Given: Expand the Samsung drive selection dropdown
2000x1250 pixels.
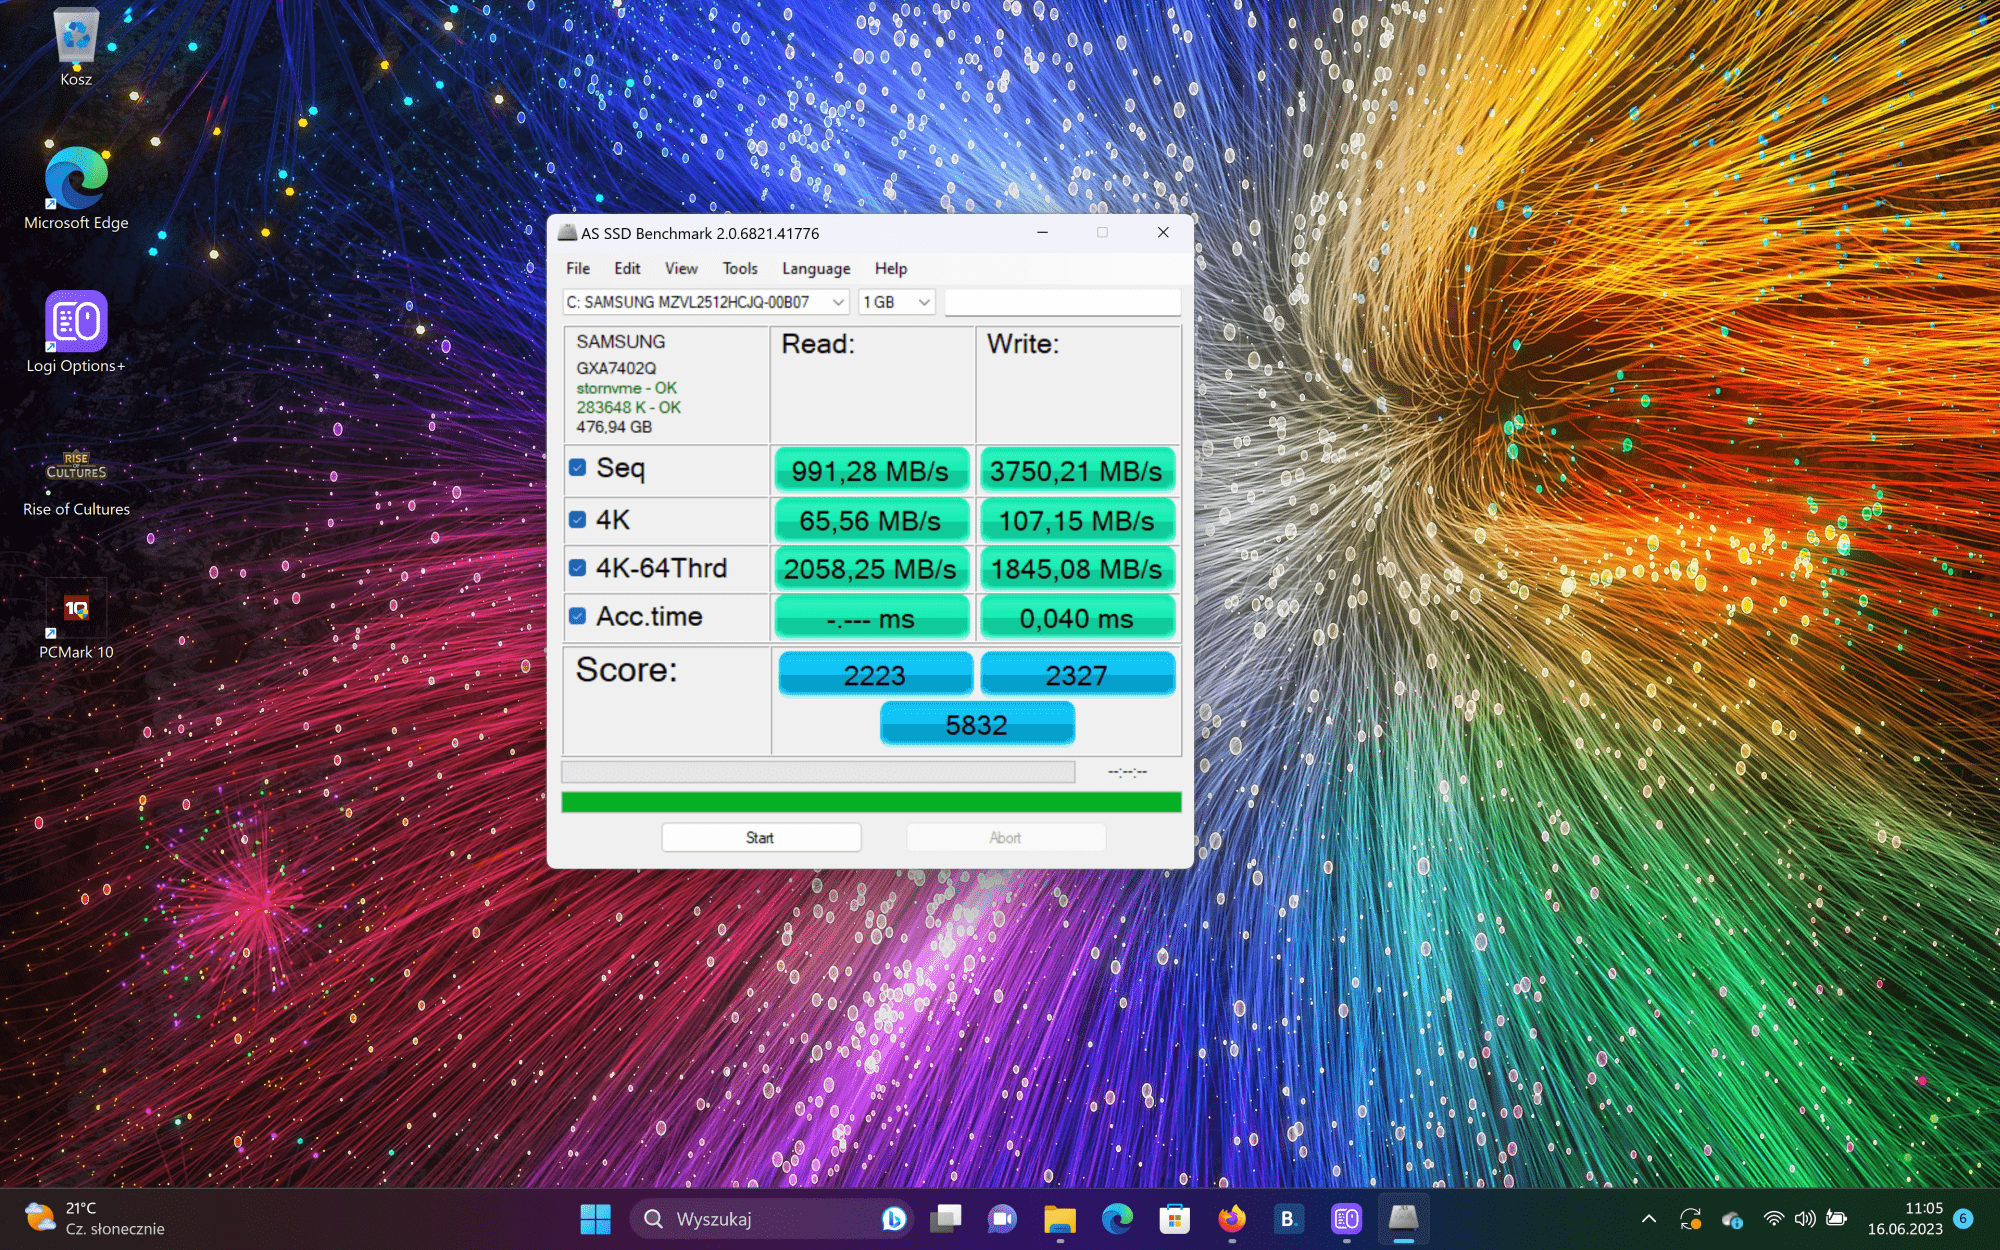Looking at the screenshot, I should [838, 302].
